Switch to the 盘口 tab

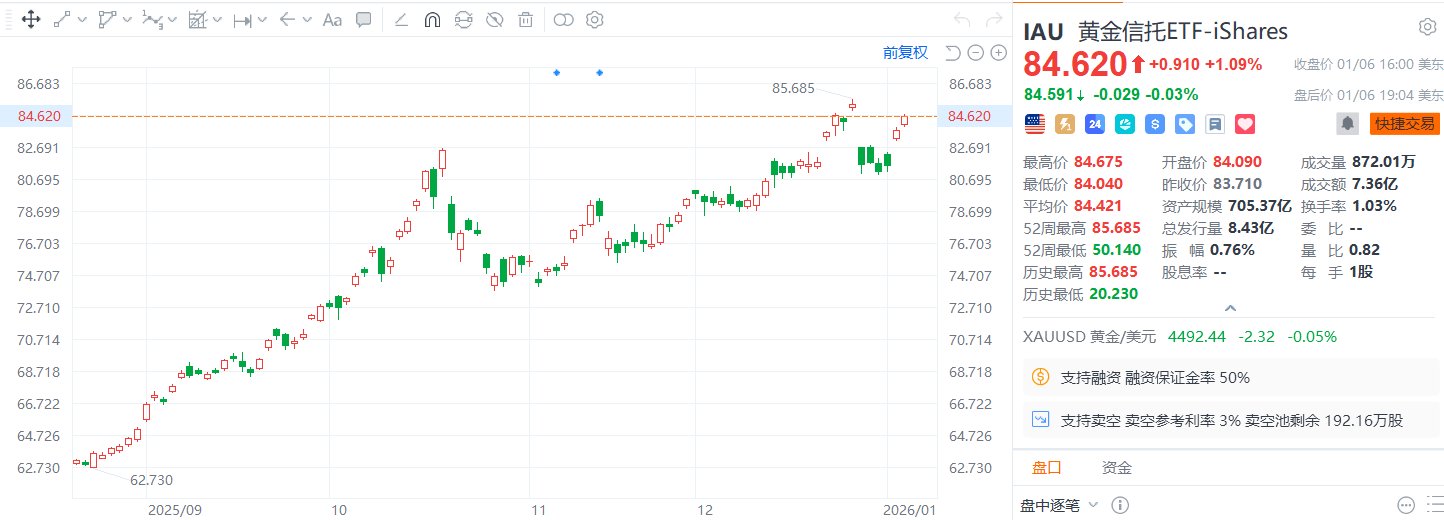click(1046, 468)
